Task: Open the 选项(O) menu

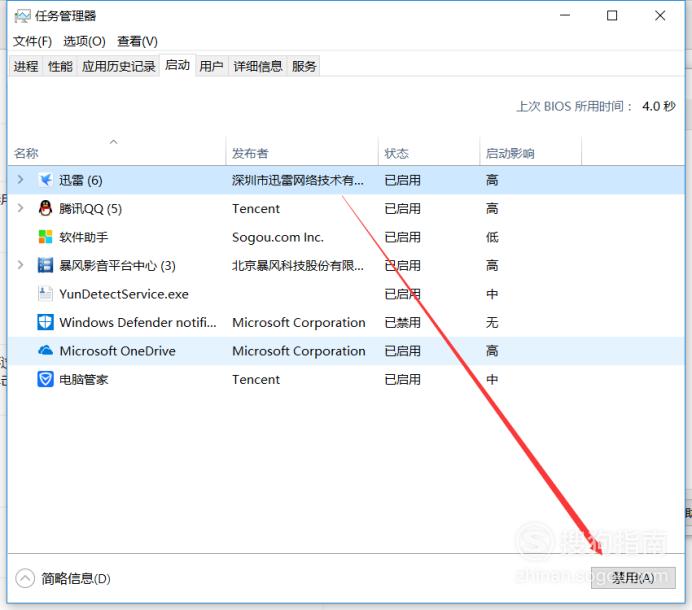Action: (x=84, y=41)
